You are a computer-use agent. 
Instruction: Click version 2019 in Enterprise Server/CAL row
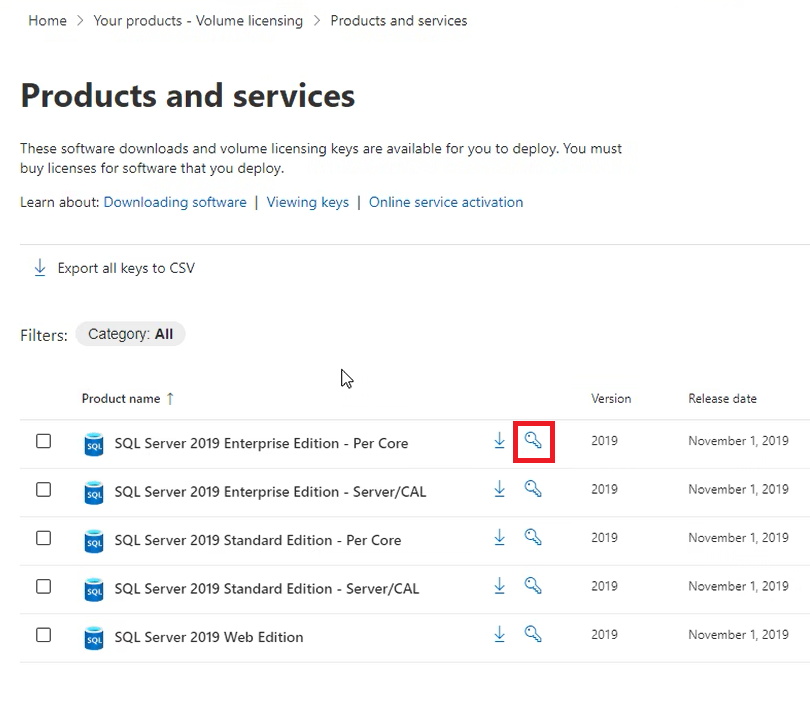tap(604, 489)
